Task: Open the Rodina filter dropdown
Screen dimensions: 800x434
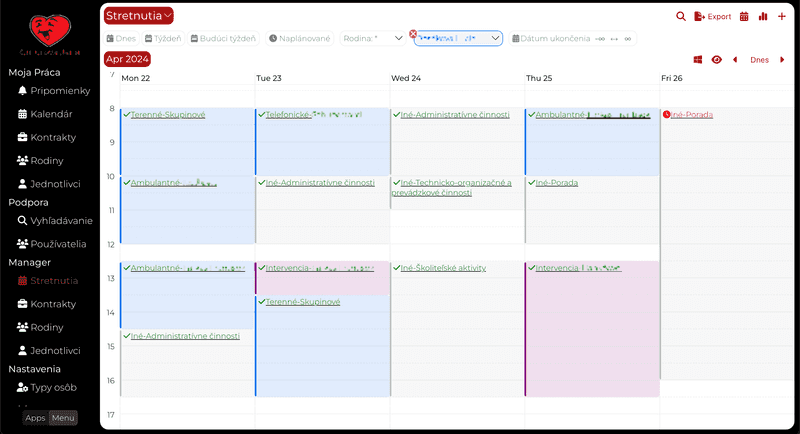Action: click(x=373, y=38)
